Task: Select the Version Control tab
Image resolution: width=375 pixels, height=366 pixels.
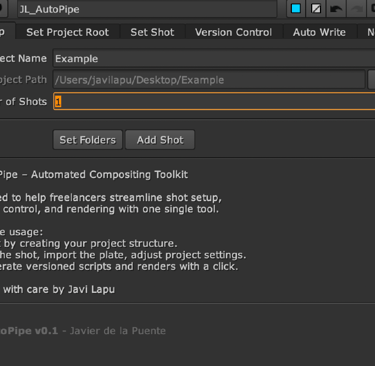Action: 233,32
